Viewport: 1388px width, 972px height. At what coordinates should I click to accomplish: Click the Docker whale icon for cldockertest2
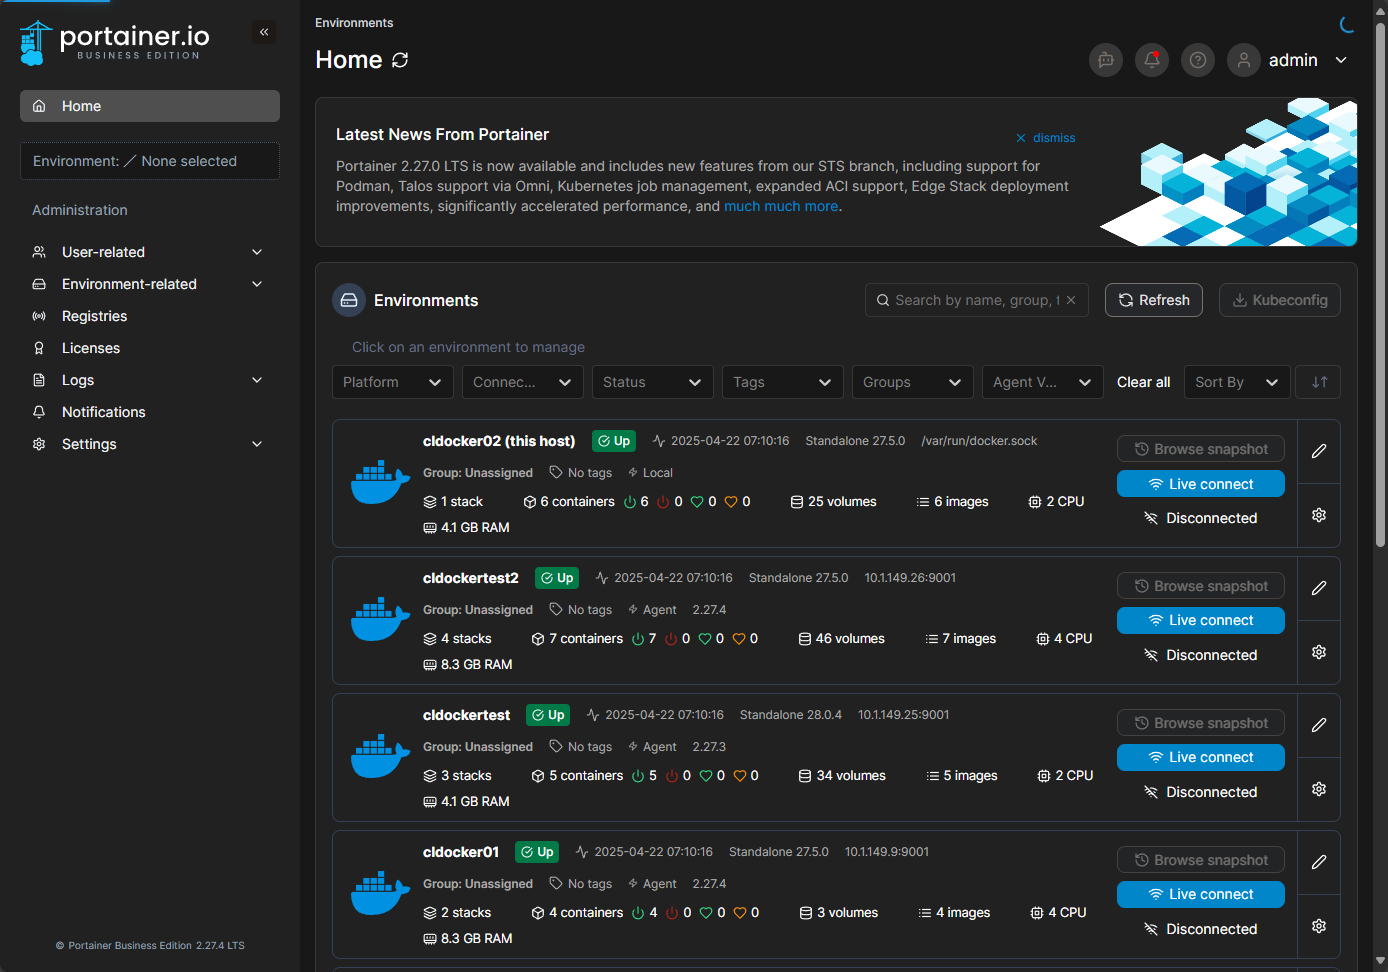click(380, 620)
